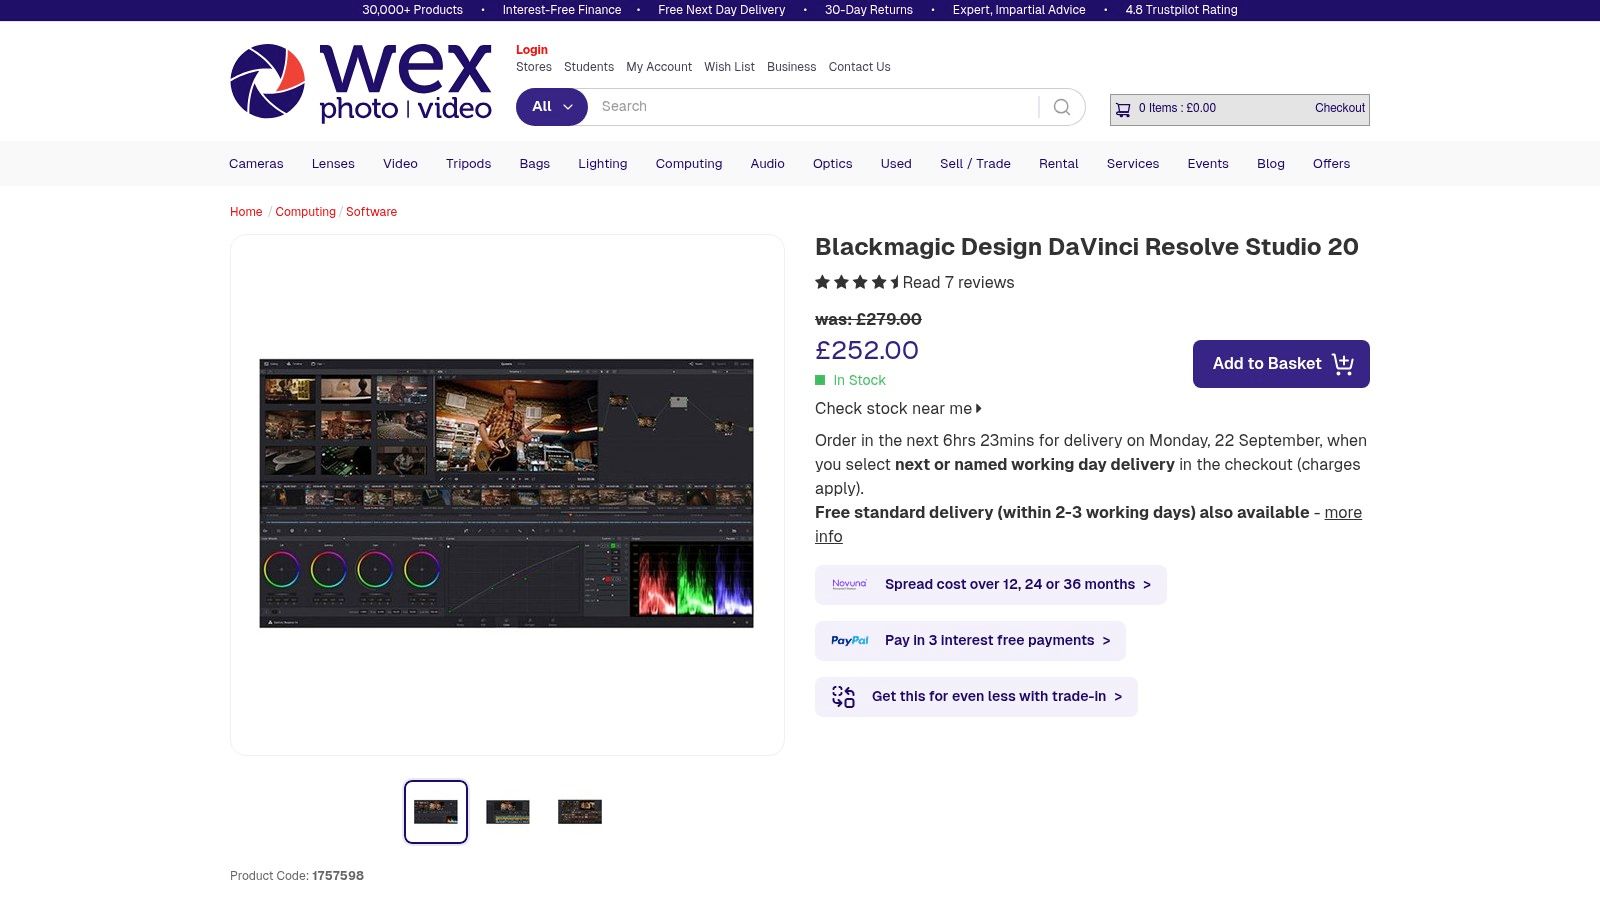Screen dimensions: 1600x900
Task: Click the Wex Photo Video logo
Action: click(361, 82)
